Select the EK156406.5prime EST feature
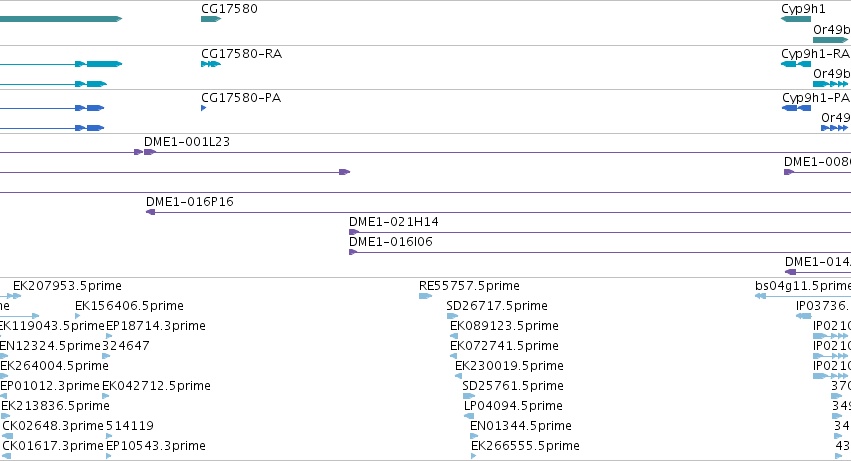Image resolution: width=851 pixels, height=461 pixels. (x=78, y=316)
